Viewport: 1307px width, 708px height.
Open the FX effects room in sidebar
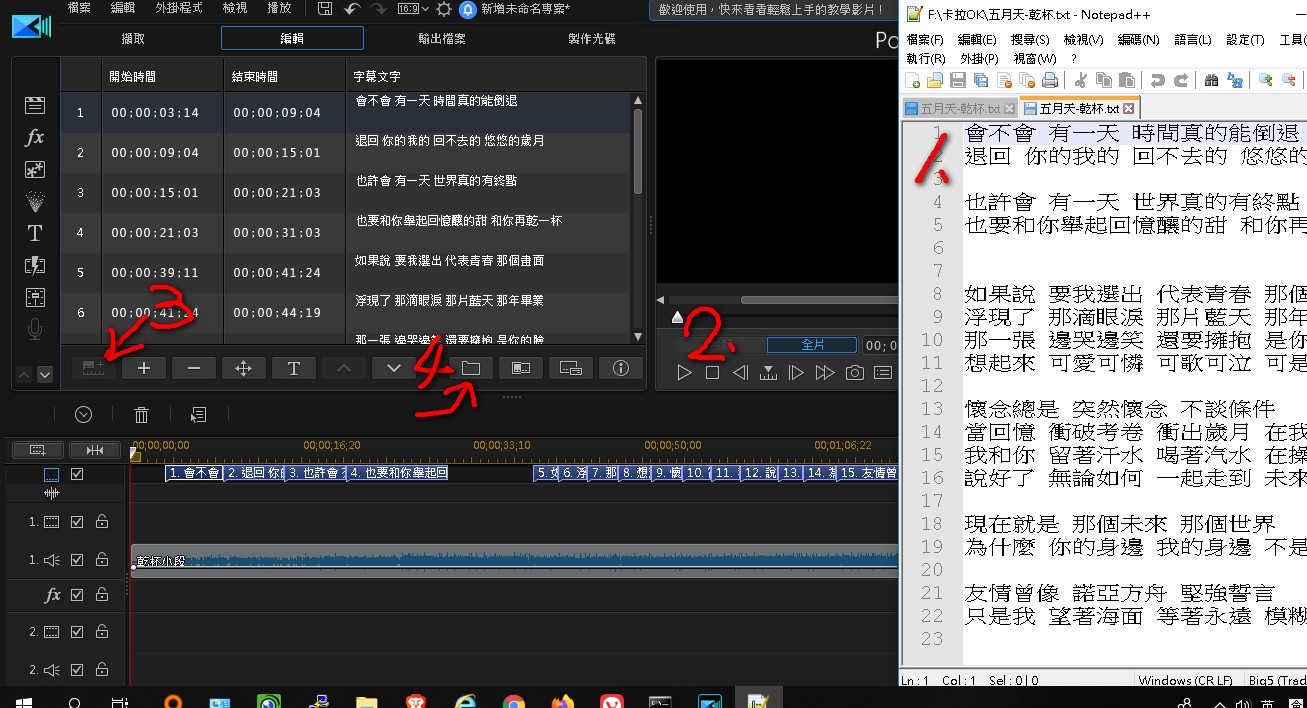click(35, 138)
